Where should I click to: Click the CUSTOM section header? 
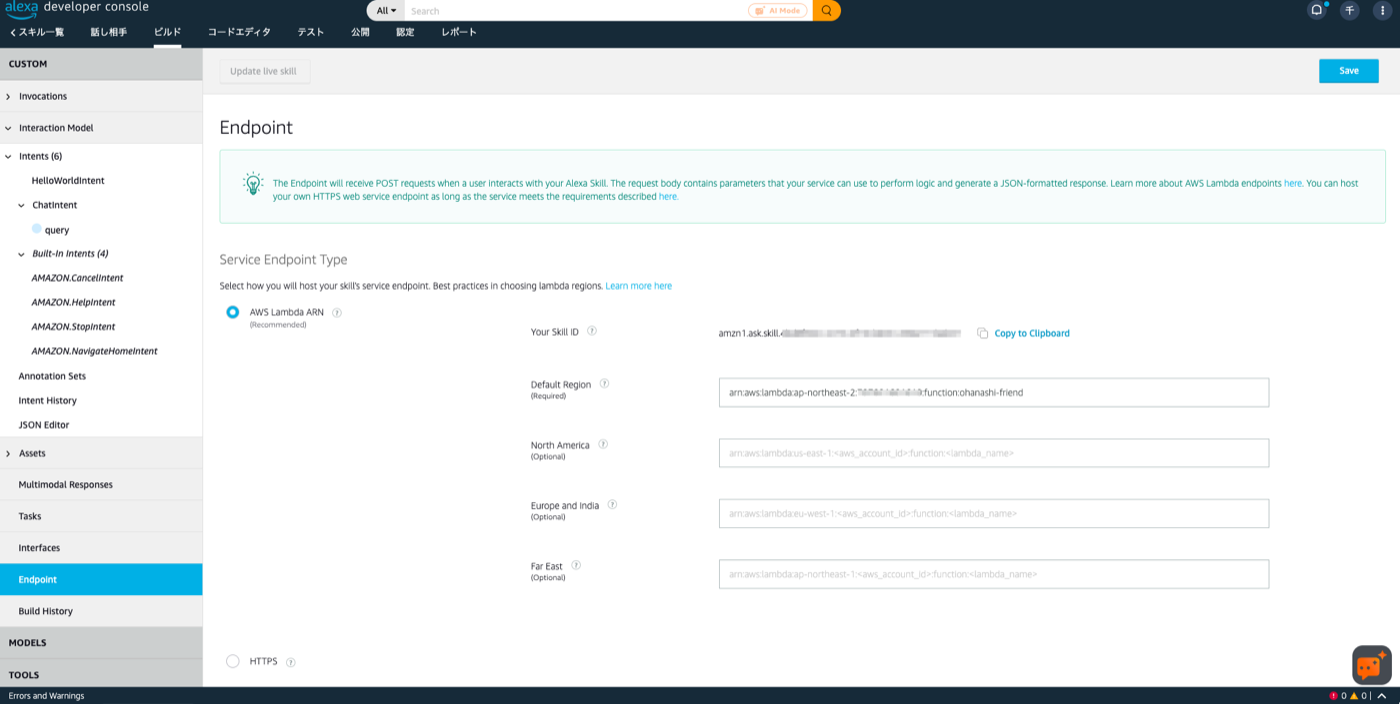coord(101,64)
